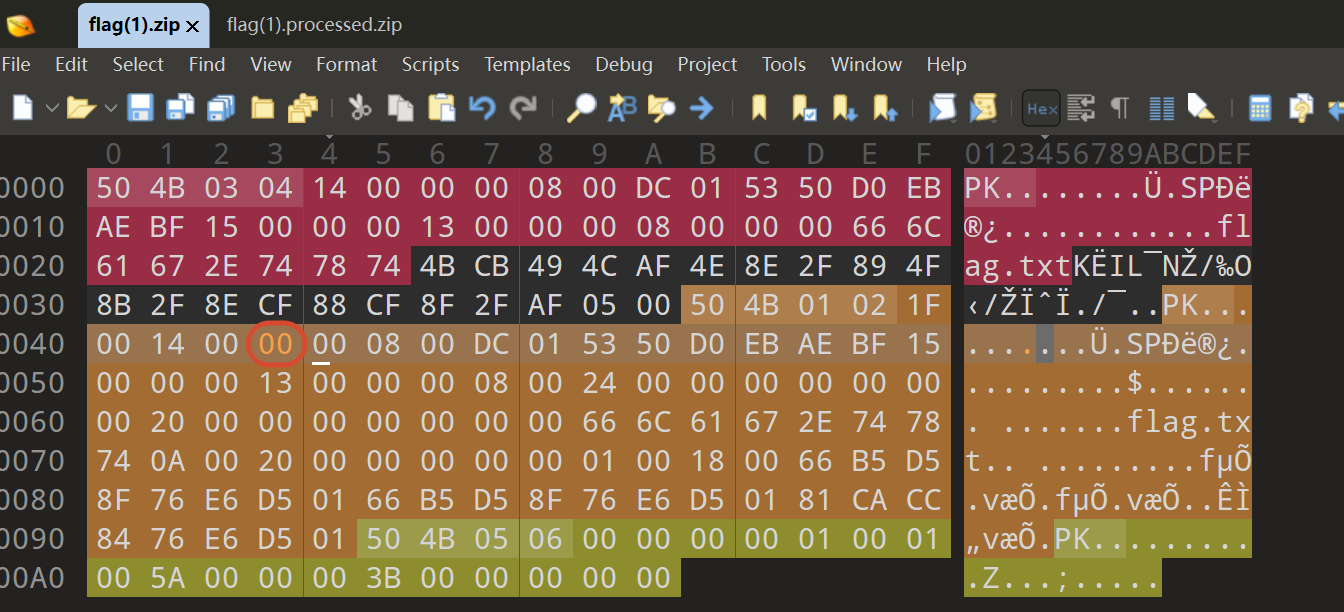Open the Help menu

point(947,64)
